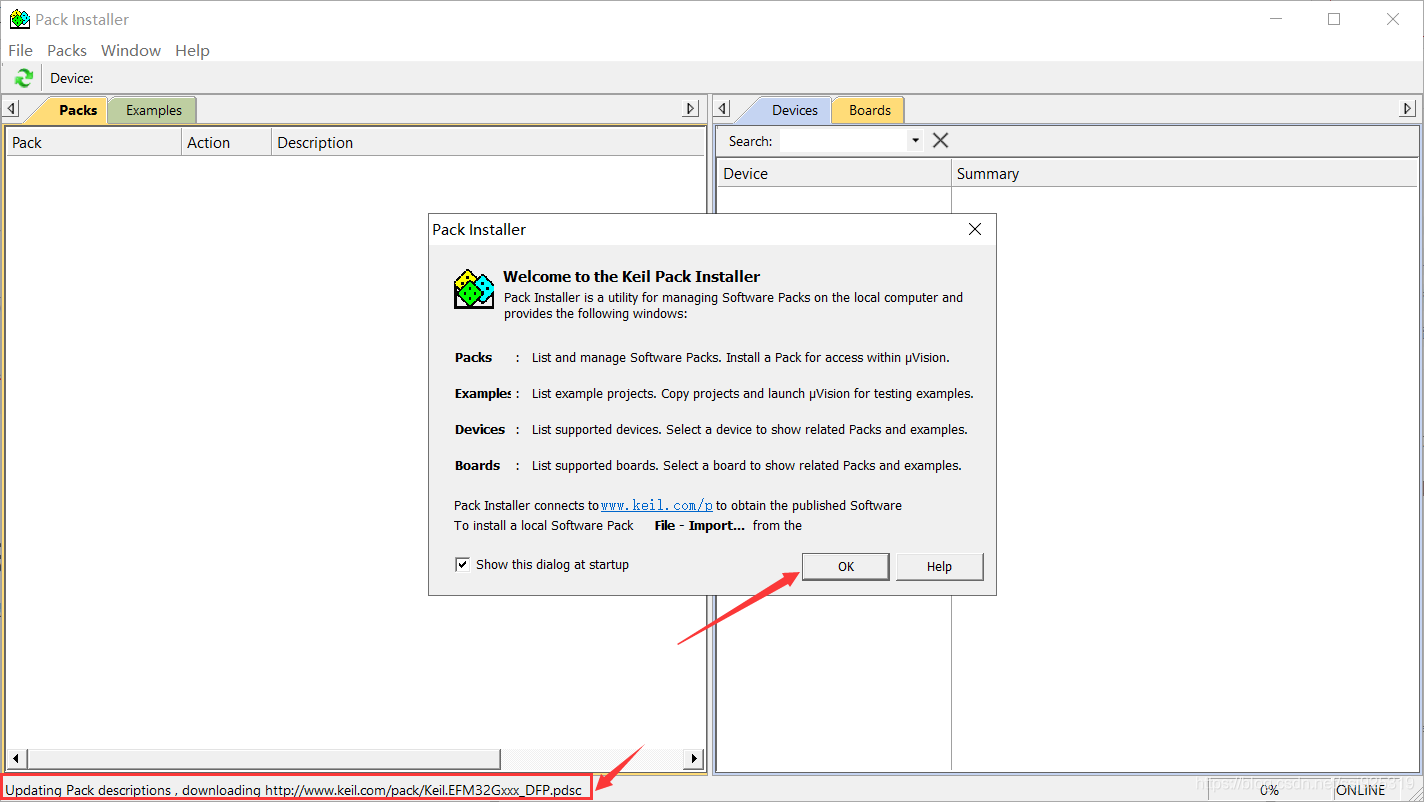Viewport: 1424px width, 802px height.
Task: Click right scroll arrow of Packs pane scrollbar
Action: coord(696,759)
